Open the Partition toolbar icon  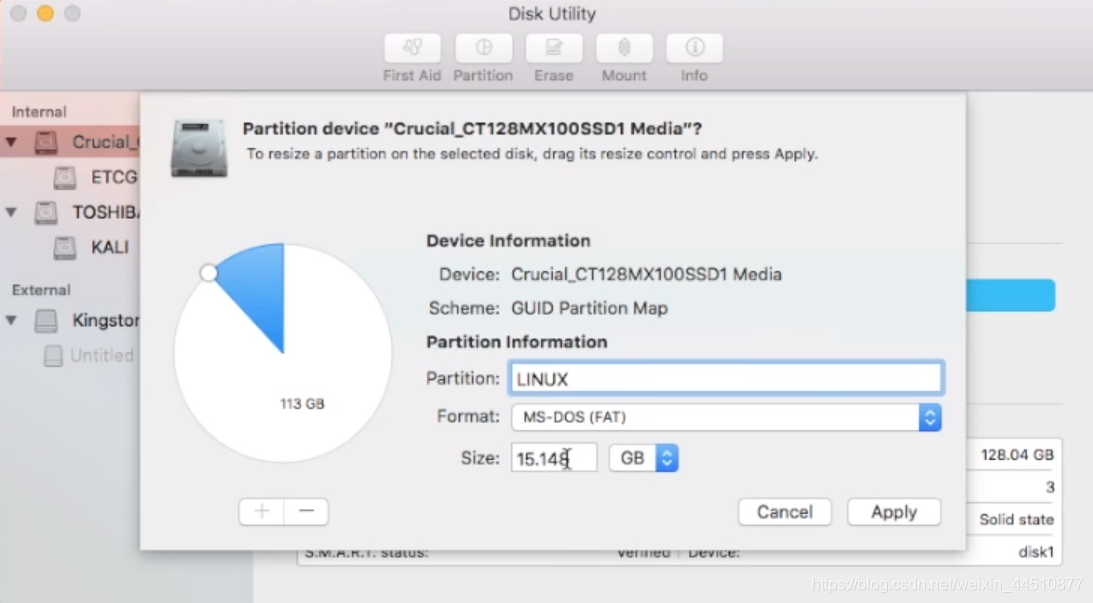(483, 49)
